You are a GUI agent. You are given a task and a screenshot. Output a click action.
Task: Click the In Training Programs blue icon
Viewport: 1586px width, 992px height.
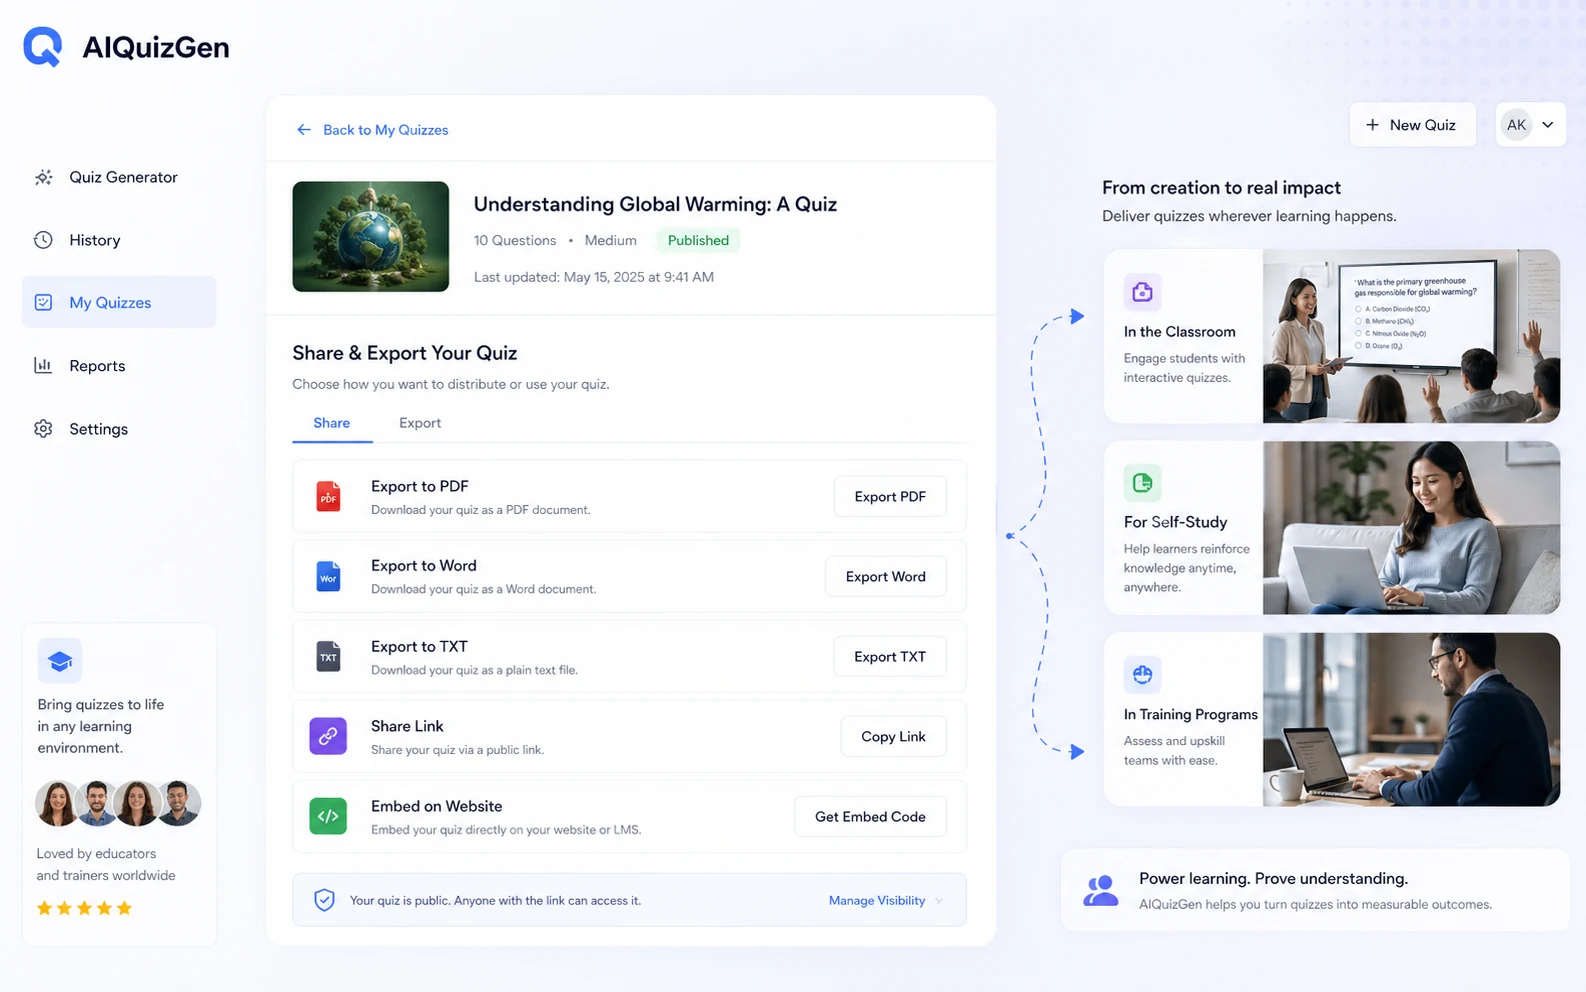pos(1142,674)
